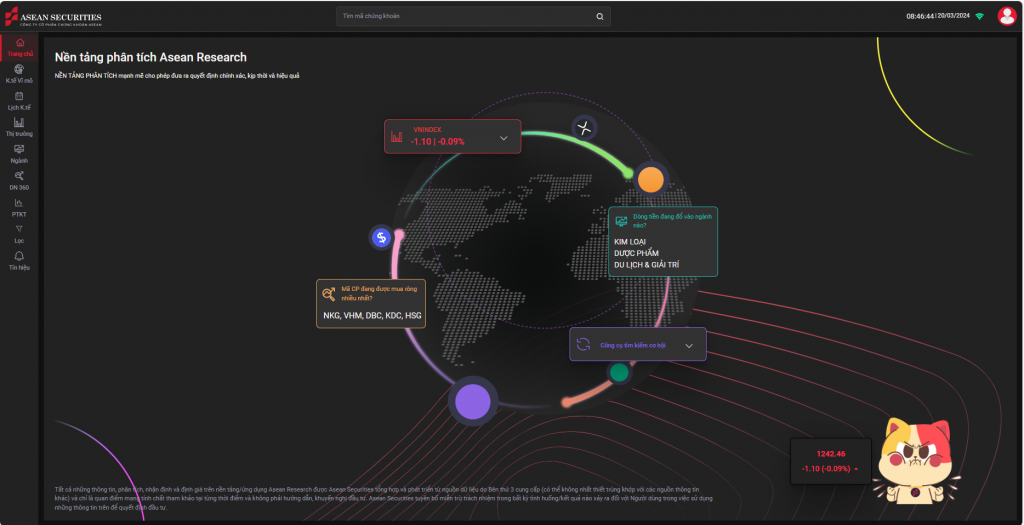Click the VNINDEX bar chart icon
Viewport: 1024px width, 525px height.
pyautogui.click(x=396, y=136)
